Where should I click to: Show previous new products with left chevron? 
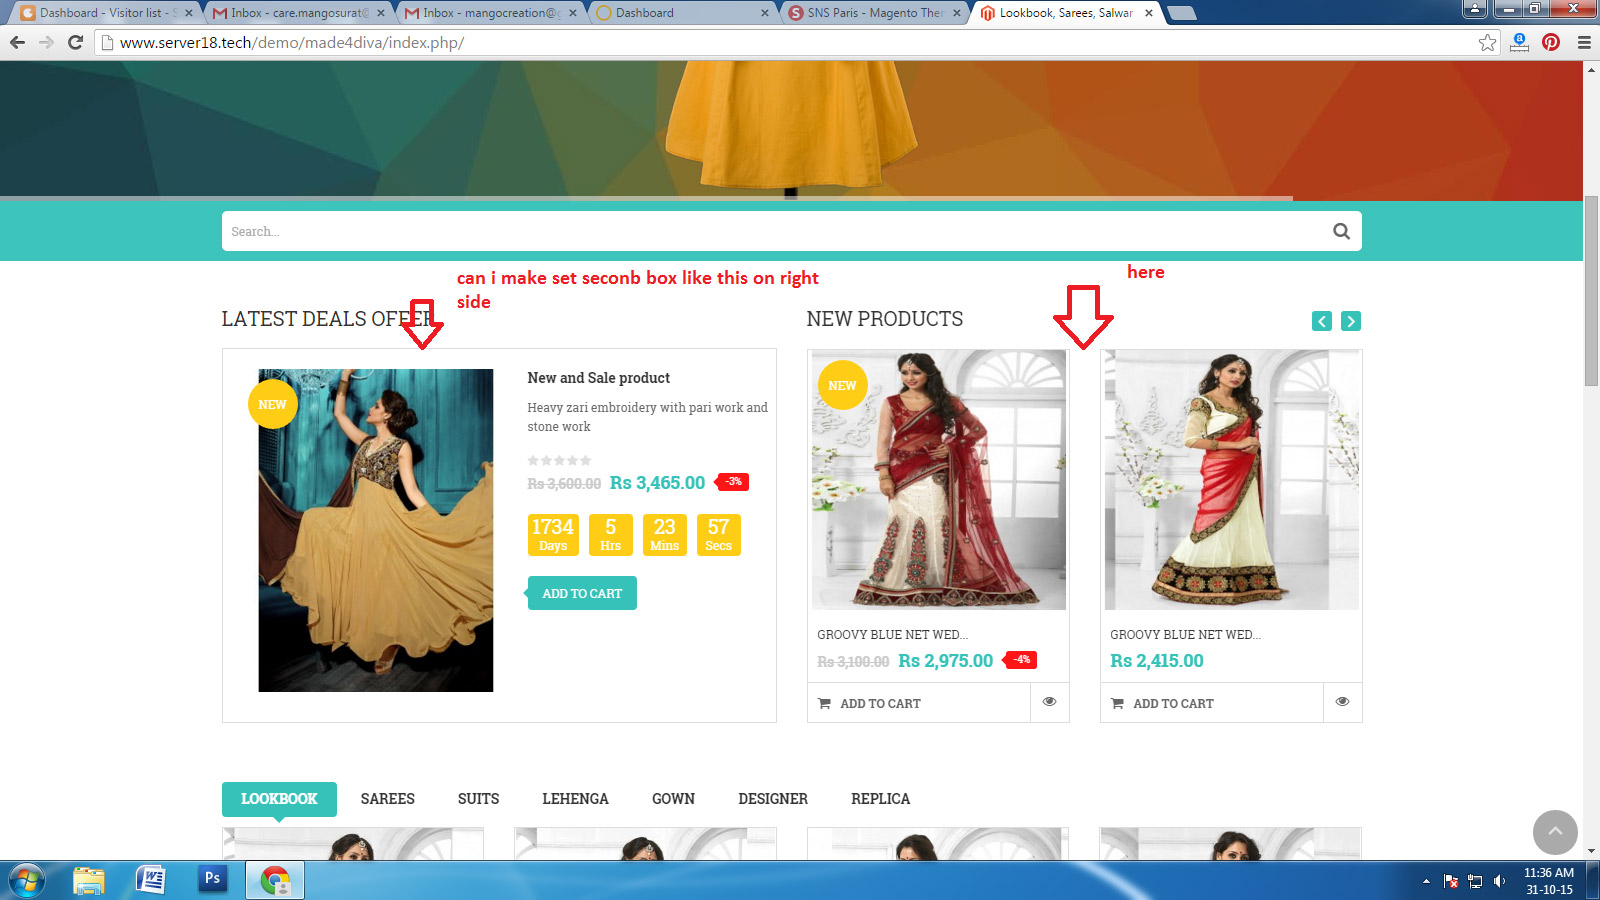1322,321
